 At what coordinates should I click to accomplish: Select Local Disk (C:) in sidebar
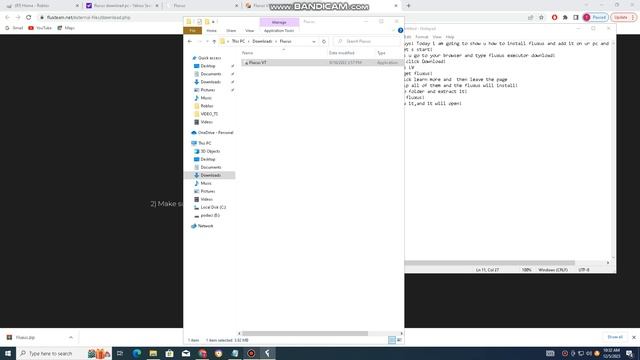coord(213,207)
